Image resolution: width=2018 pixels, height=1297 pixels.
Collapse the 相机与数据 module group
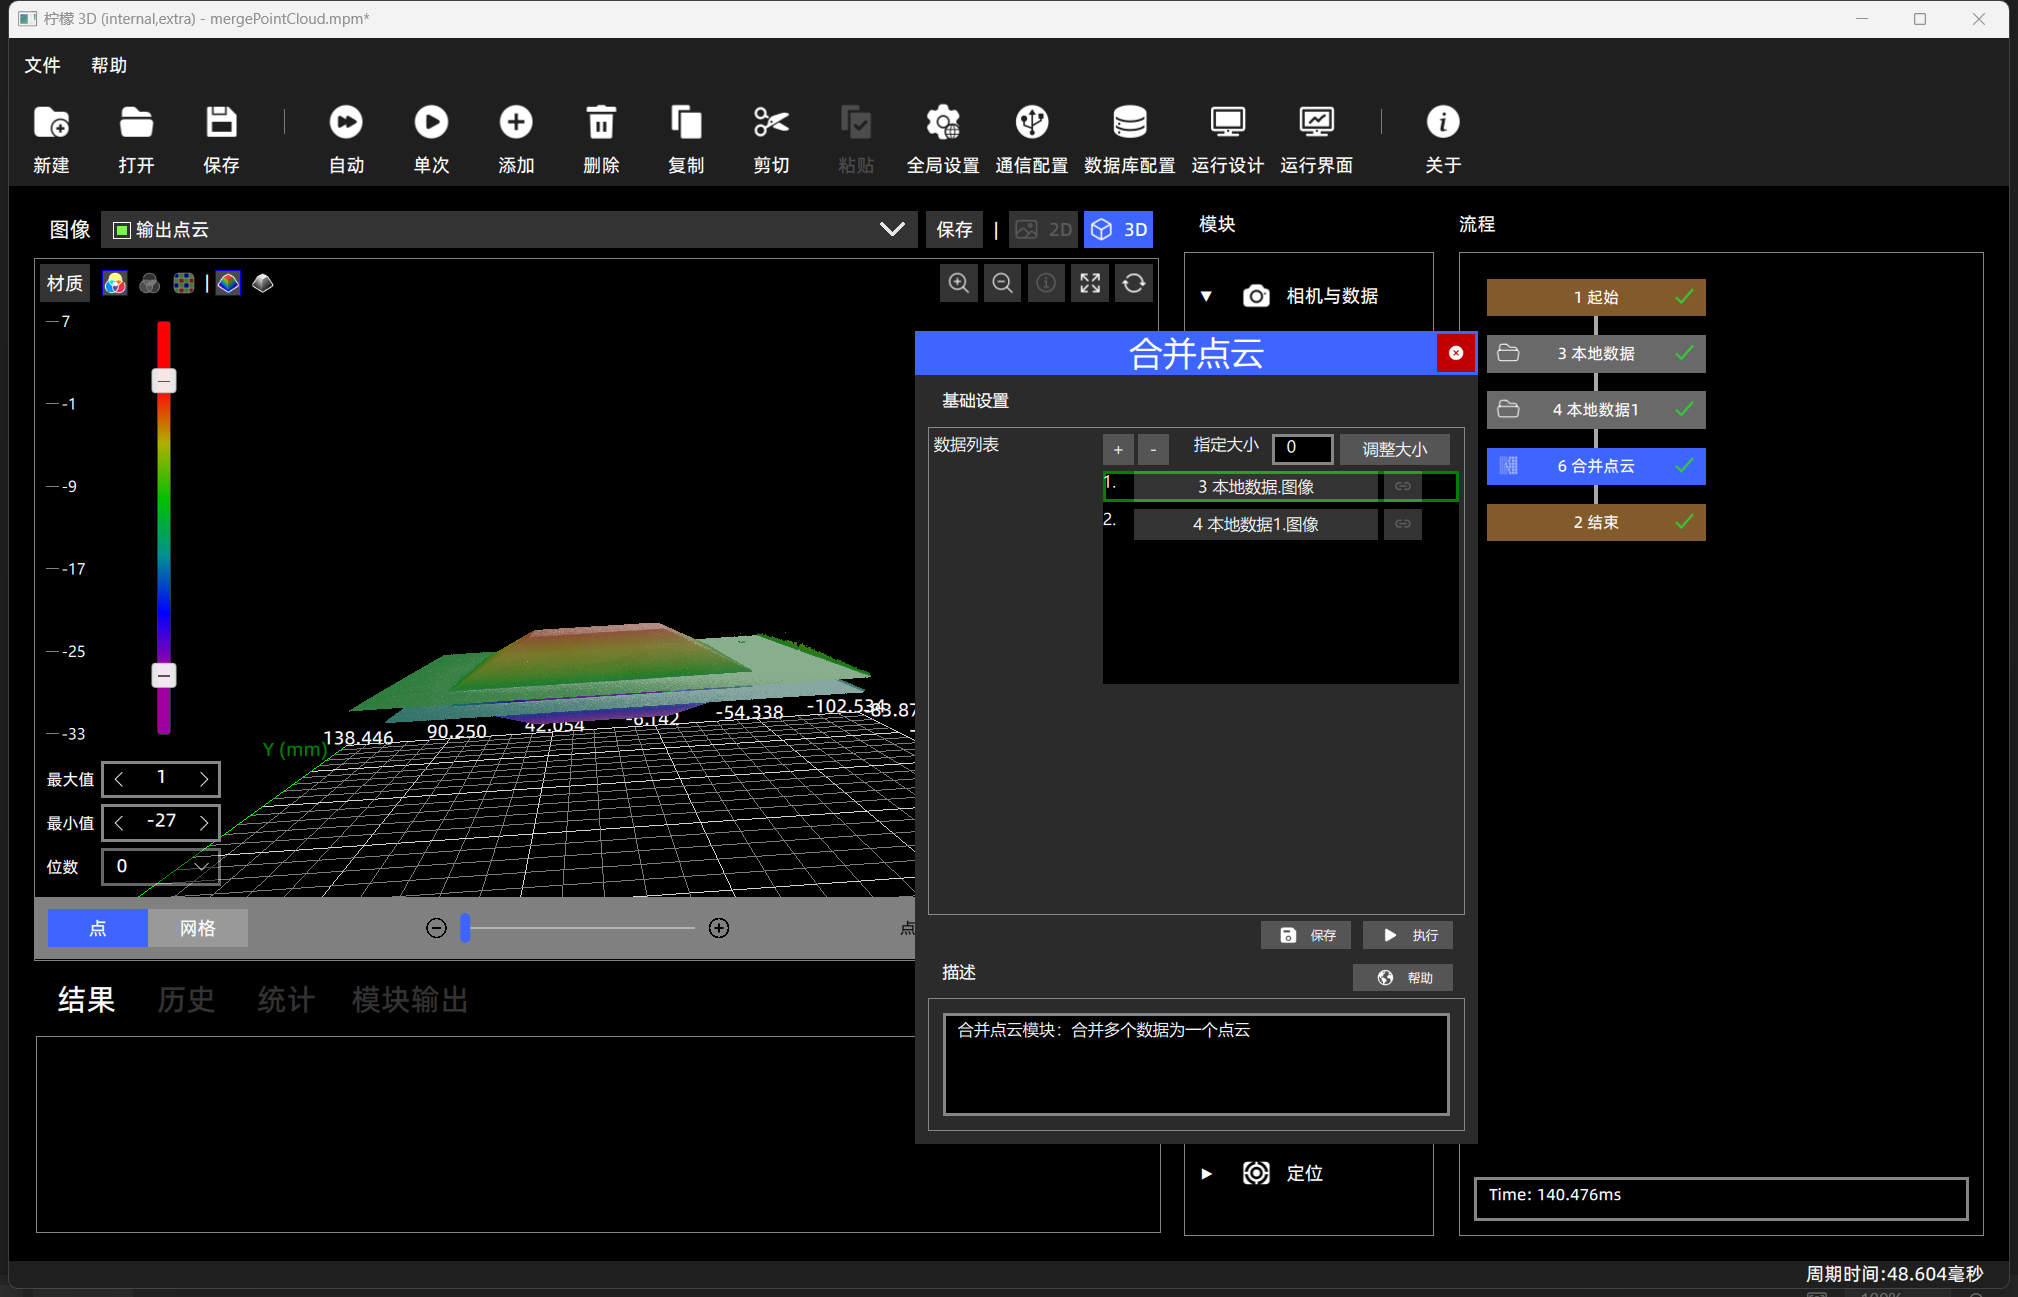tap(1206, 296)
